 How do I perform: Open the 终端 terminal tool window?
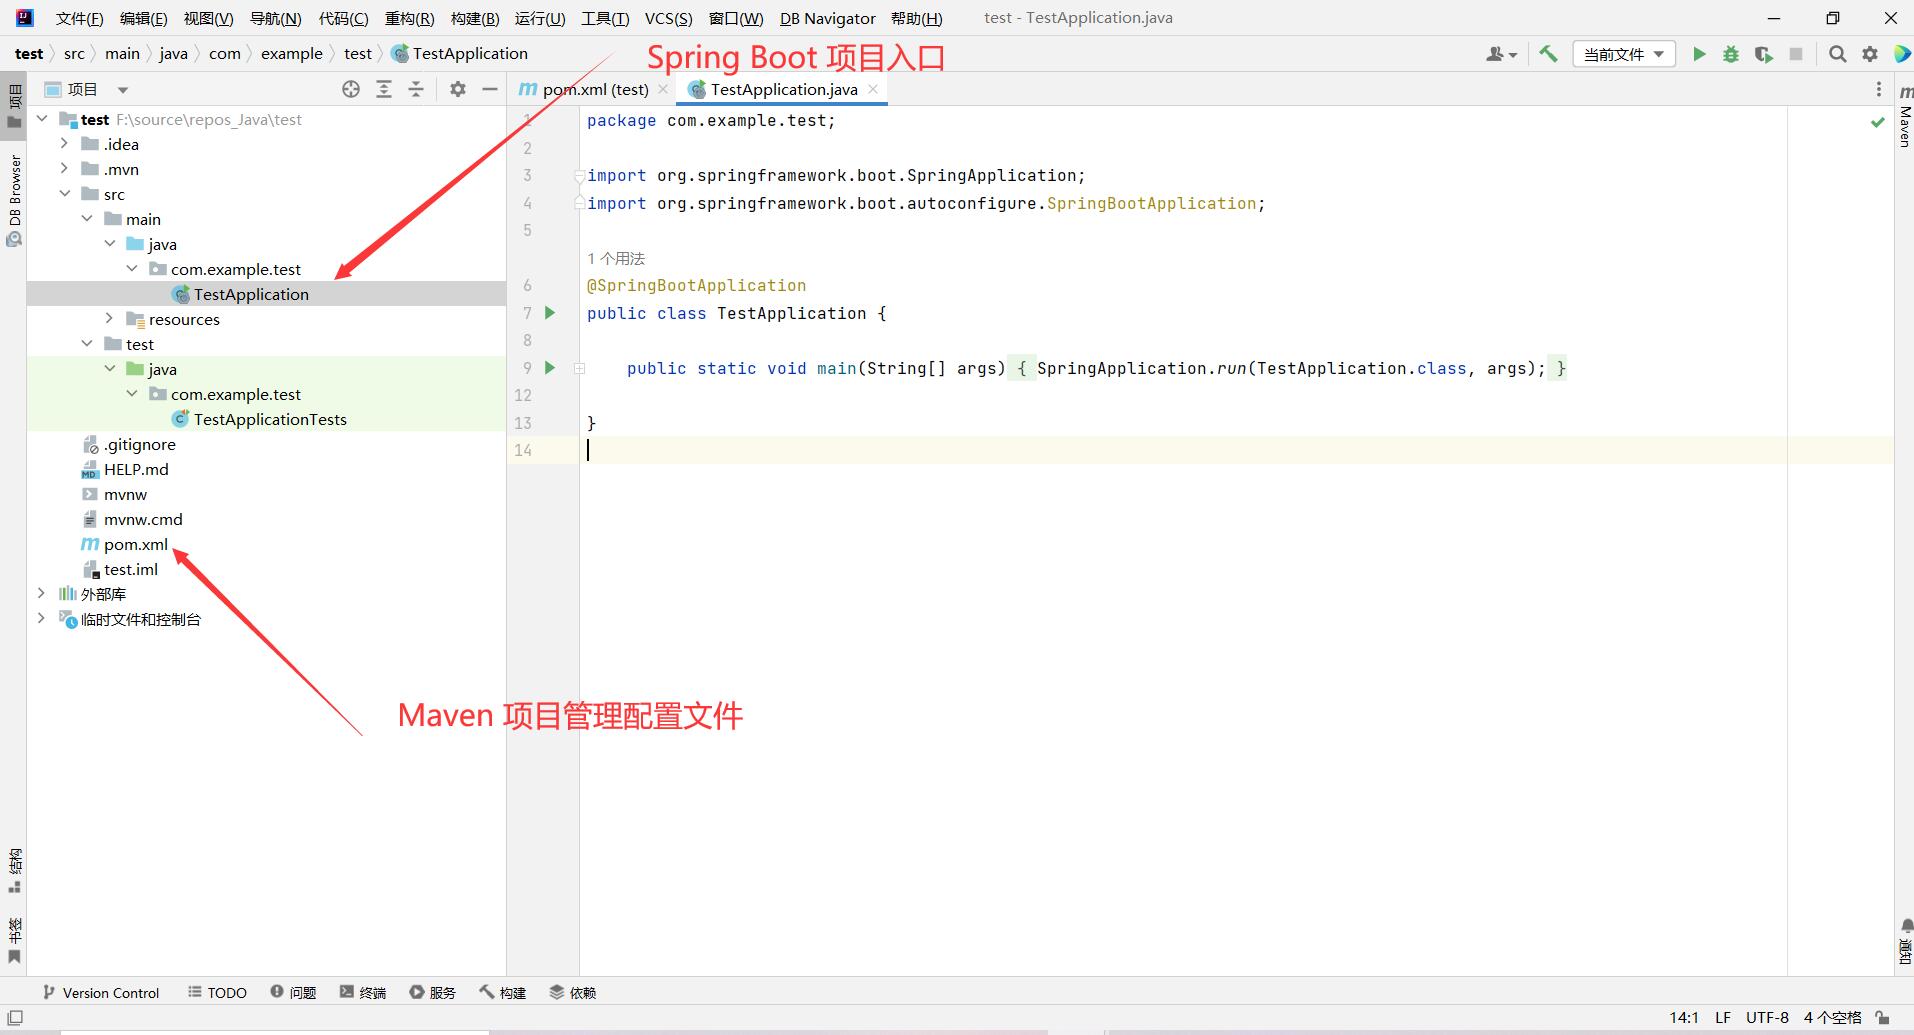[363, 992]
